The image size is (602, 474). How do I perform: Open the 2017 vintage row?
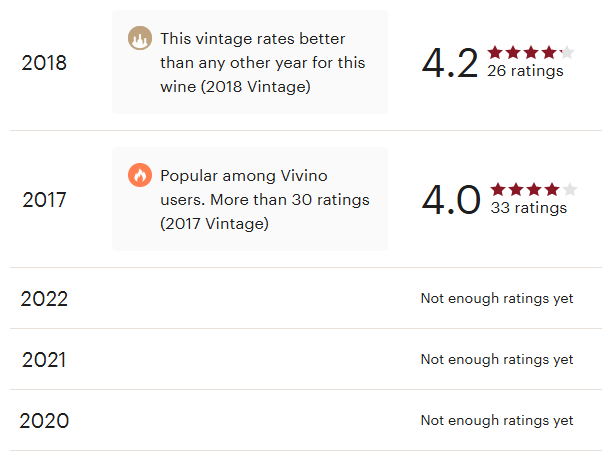point(44,200)
